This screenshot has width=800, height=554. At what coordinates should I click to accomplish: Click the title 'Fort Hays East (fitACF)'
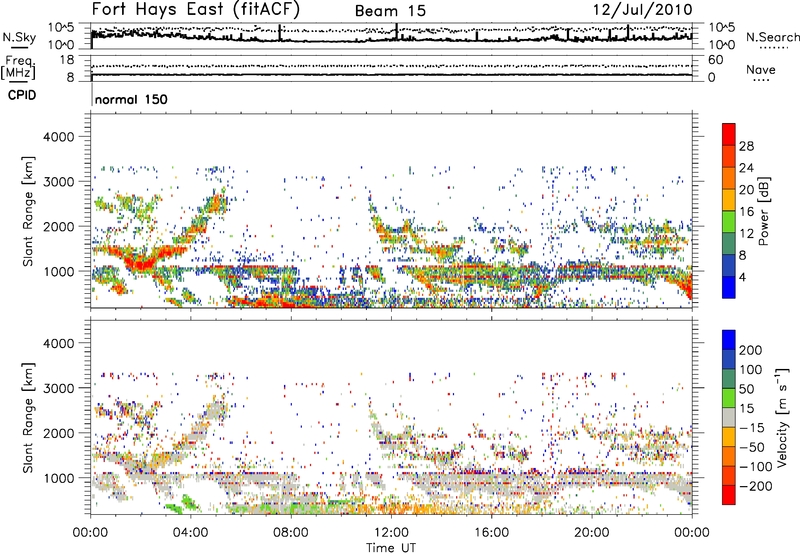pyautogui.click(x=196, y=10)
